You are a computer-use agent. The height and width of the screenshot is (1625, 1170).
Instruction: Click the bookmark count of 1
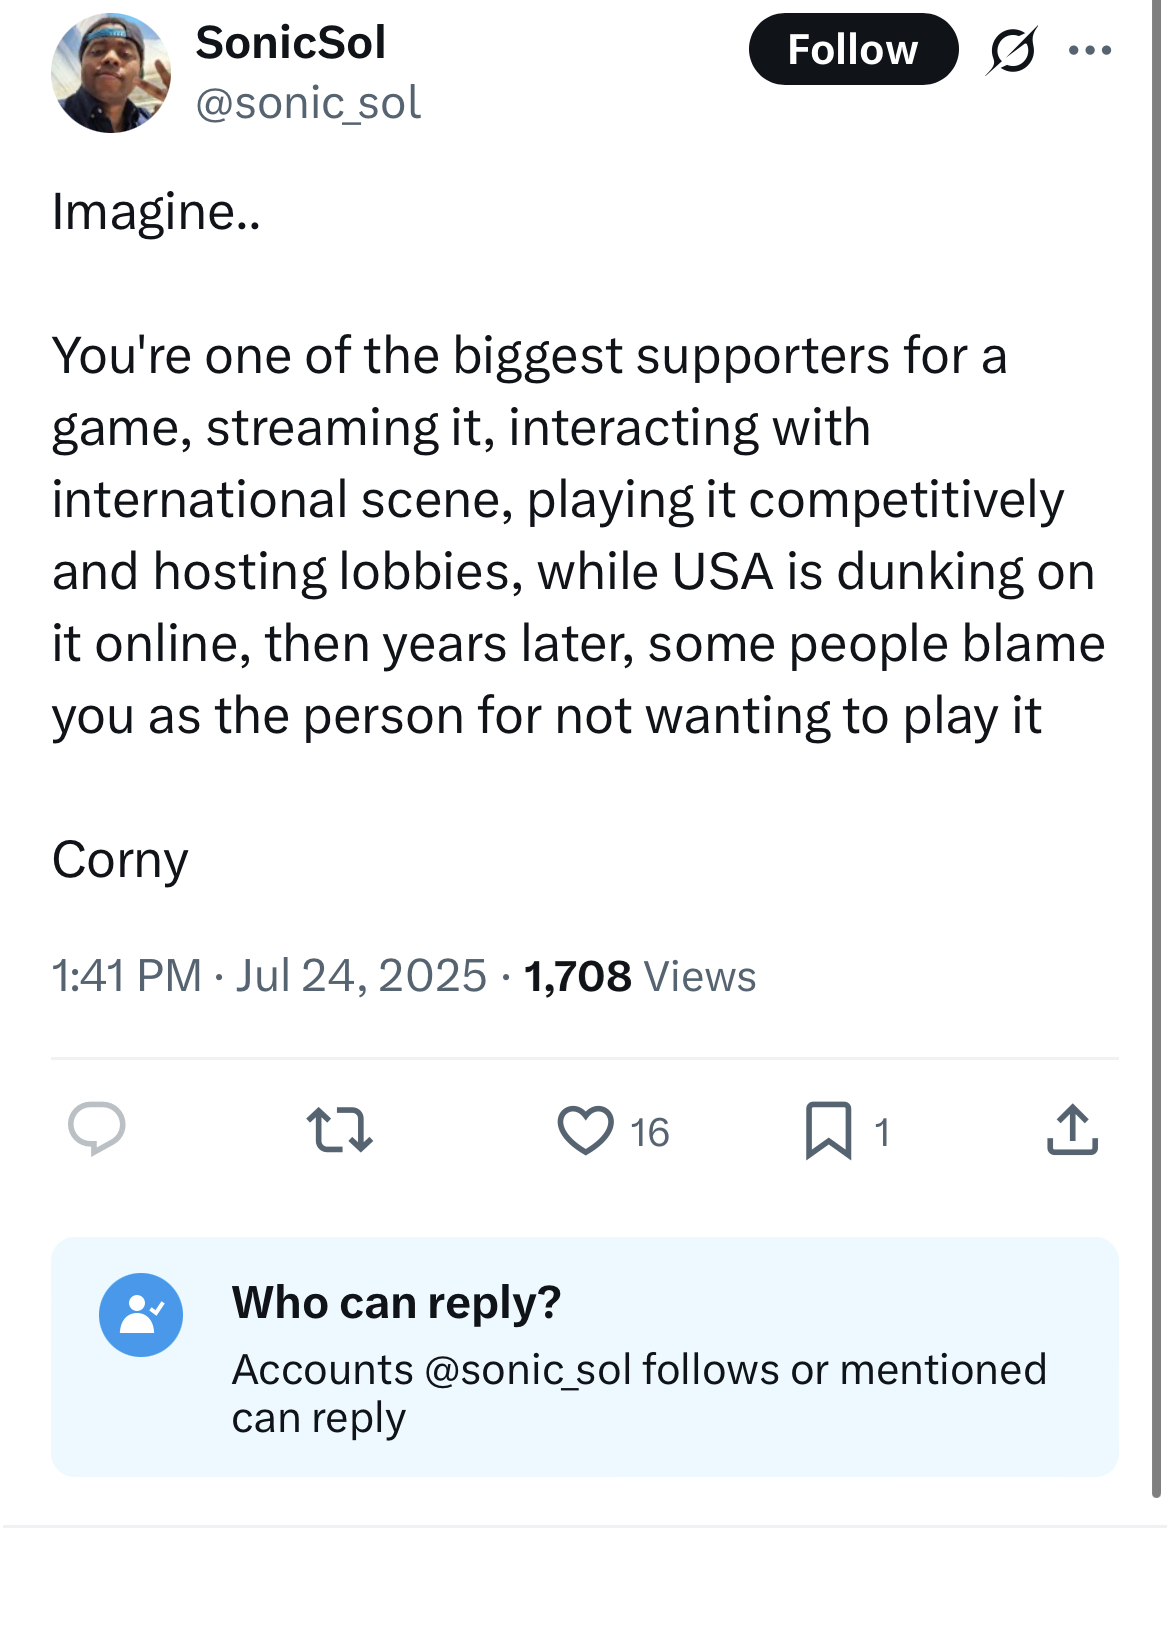point(882,1132)
